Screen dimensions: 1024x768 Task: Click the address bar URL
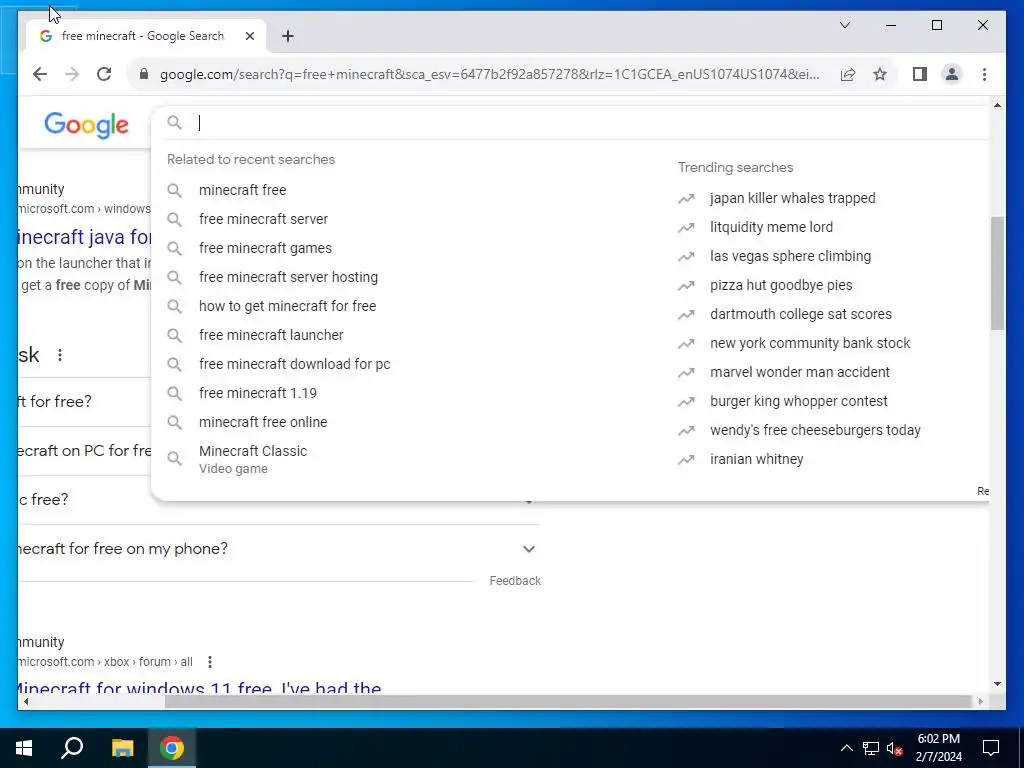490,74
